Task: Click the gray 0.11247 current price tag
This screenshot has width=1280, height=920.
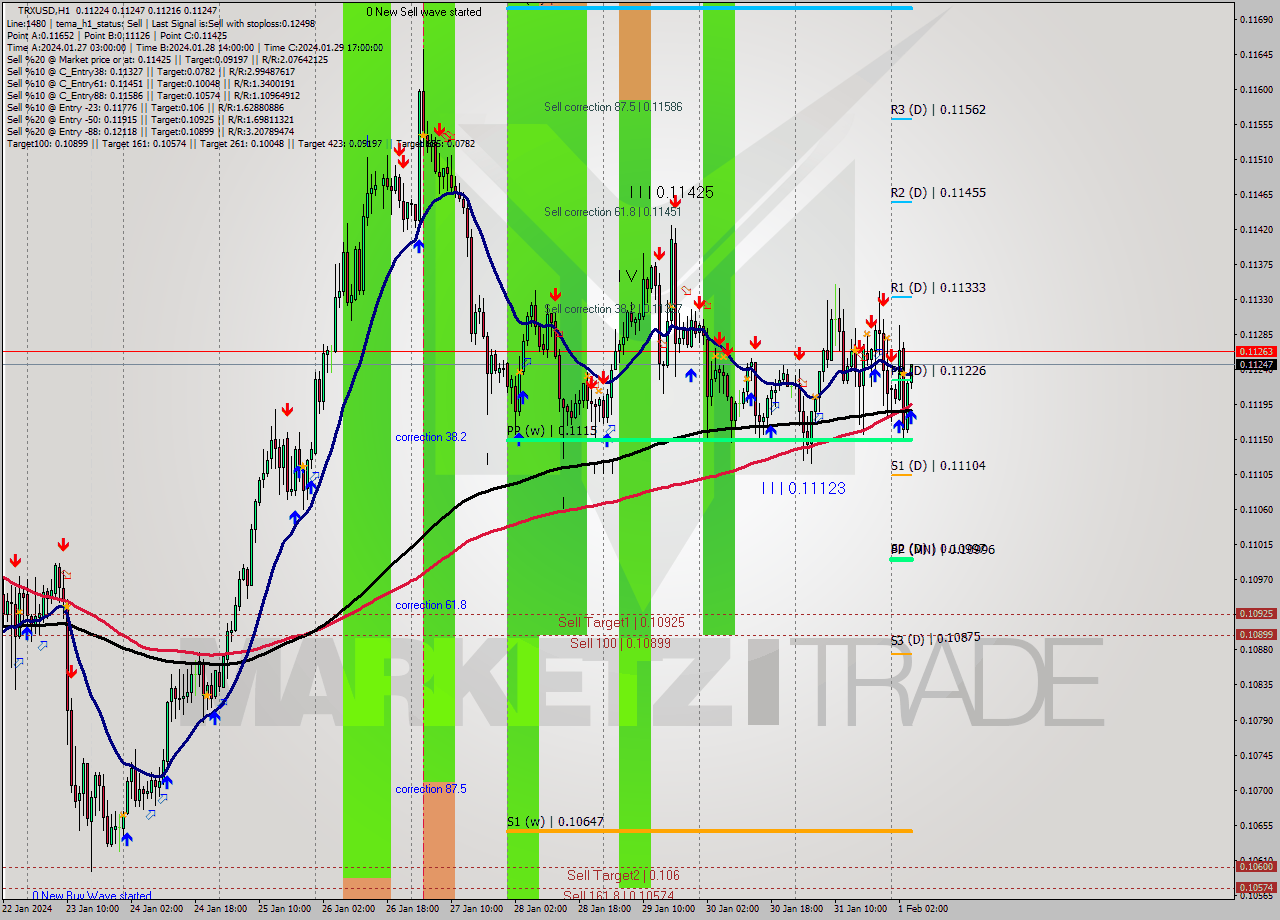Action: point(1255,365)
